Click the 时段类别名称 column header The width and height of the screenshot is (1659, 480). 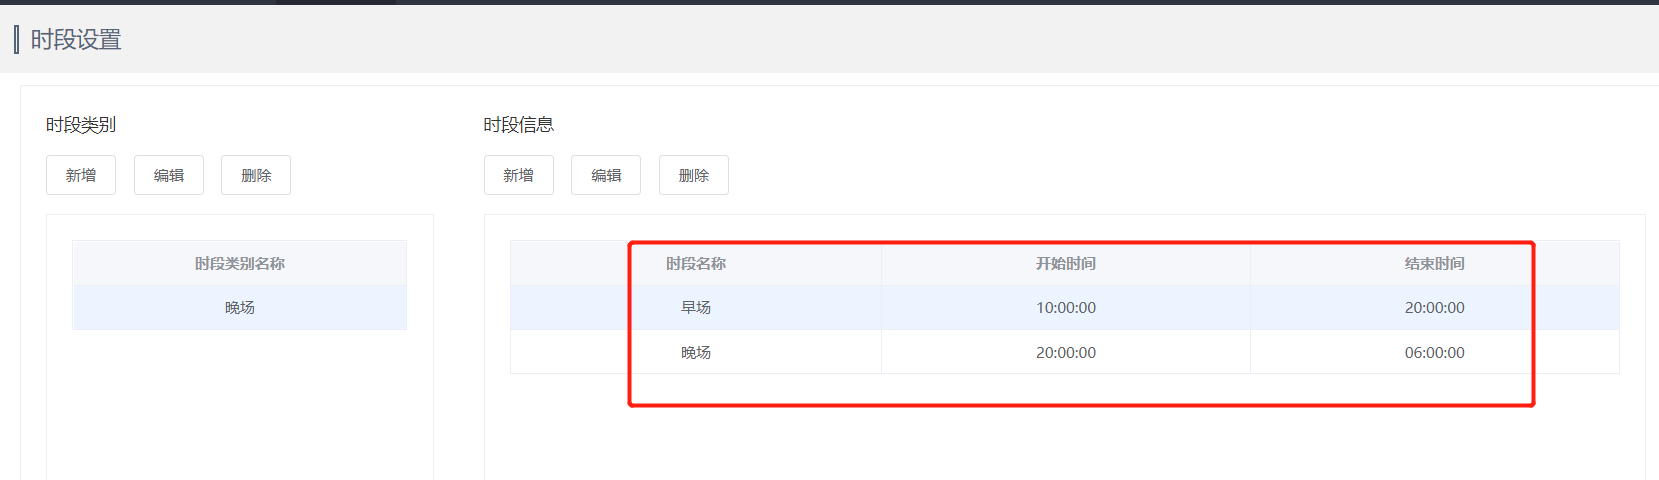[x=240, y=264]
